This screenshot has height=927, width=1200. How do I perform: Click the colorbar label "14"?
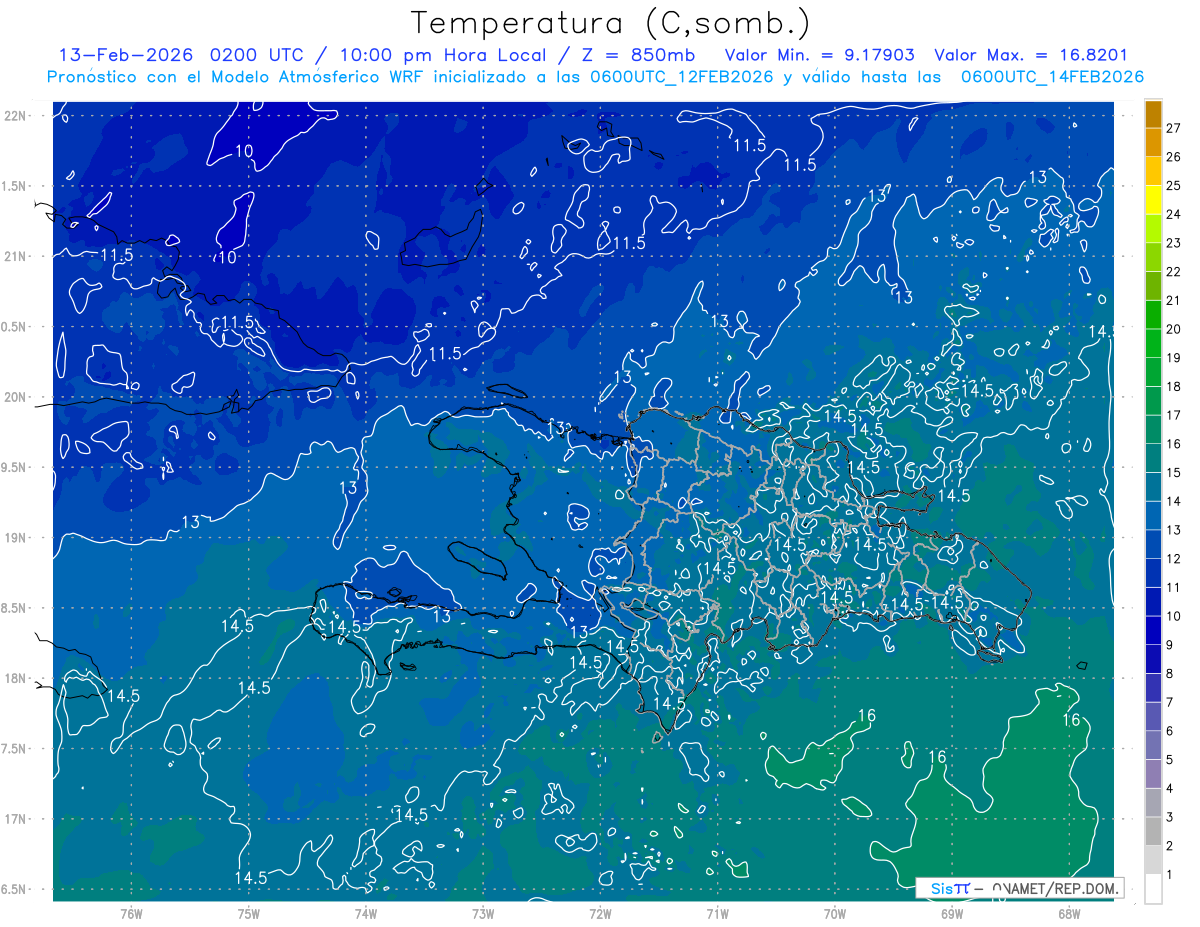coord(1173,501)
